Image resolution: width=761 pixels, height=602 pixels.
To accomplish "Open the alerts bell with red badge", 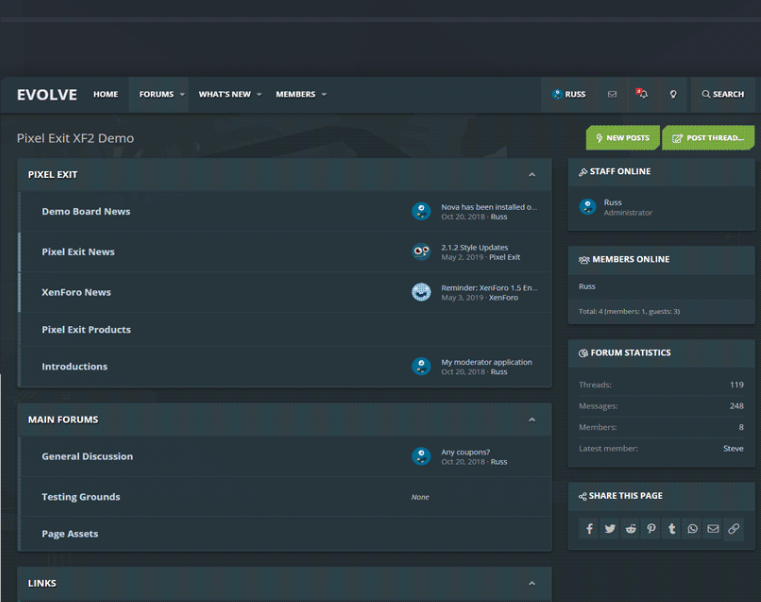I will pos(642,94).
